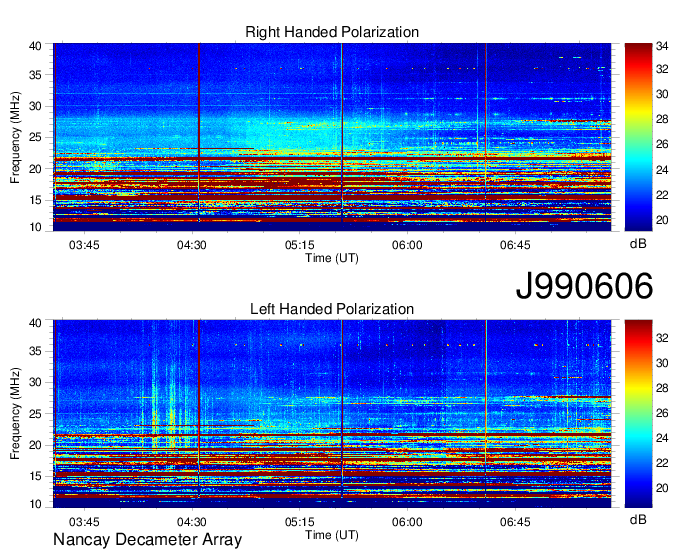
Task: Click 06:45 time tick on Right Handed plot
Action: tap(515, 245)
